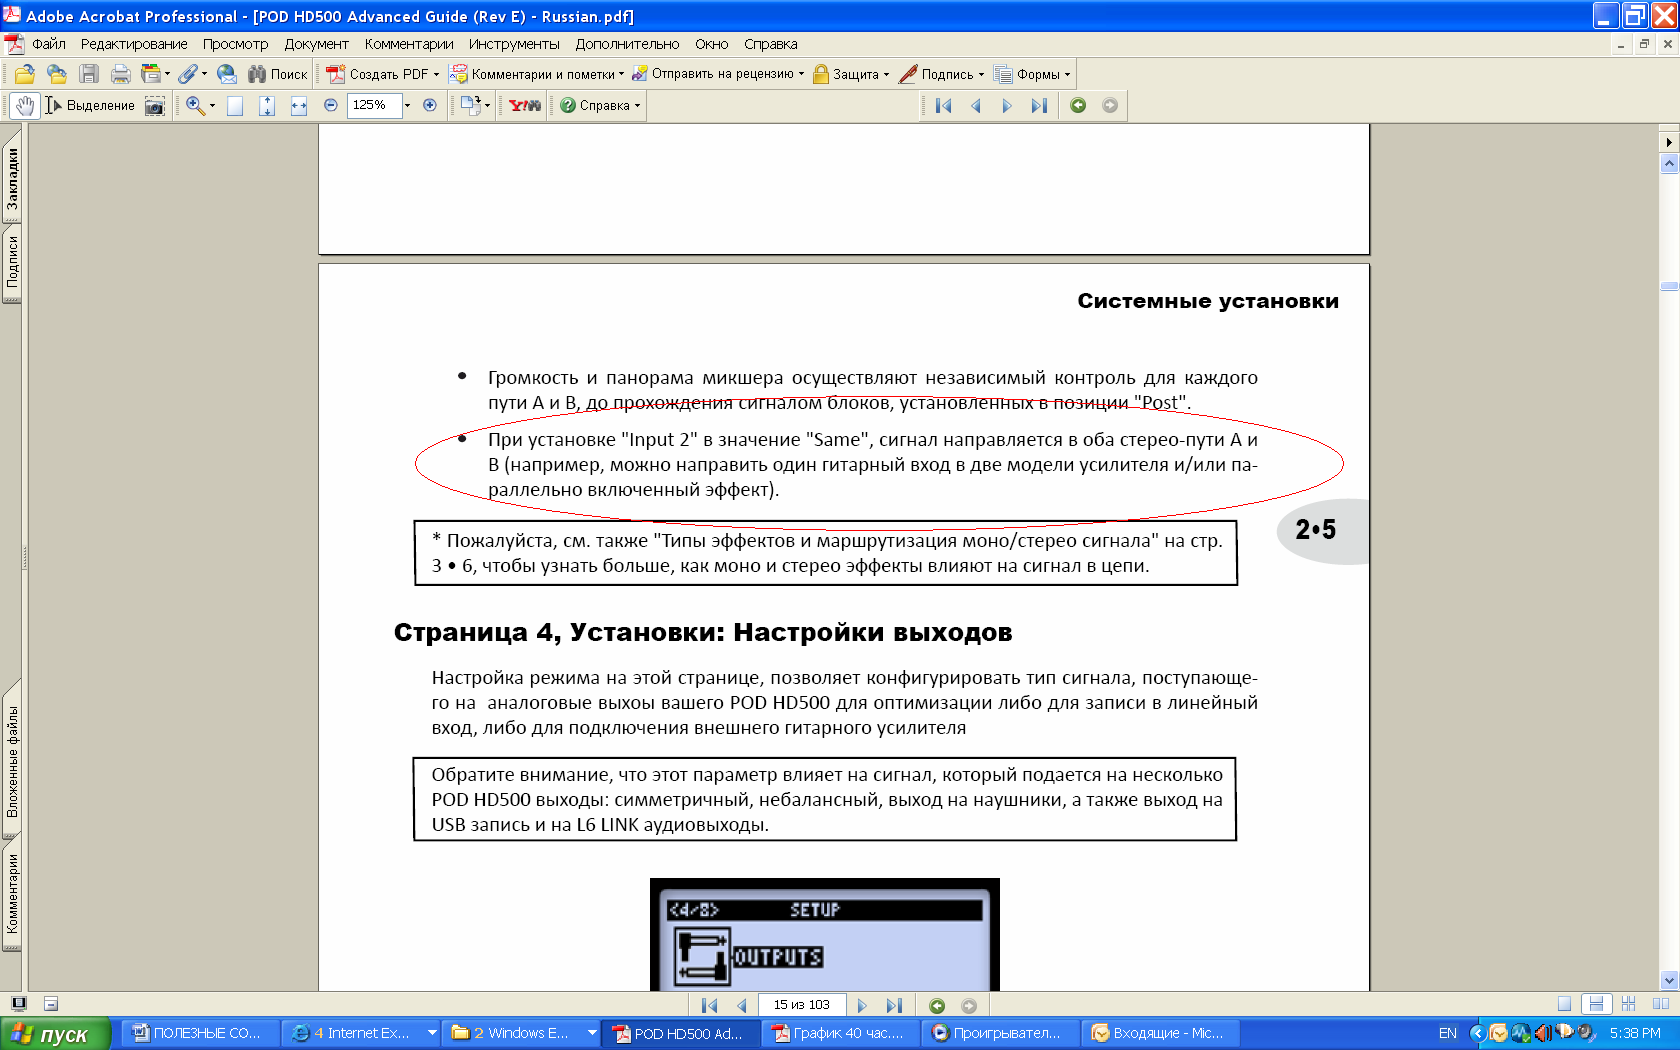The height and width of the screenshot is (1050, 1680).
Task: Go to next page in bottom status bar
Action: pos(862,1005)
